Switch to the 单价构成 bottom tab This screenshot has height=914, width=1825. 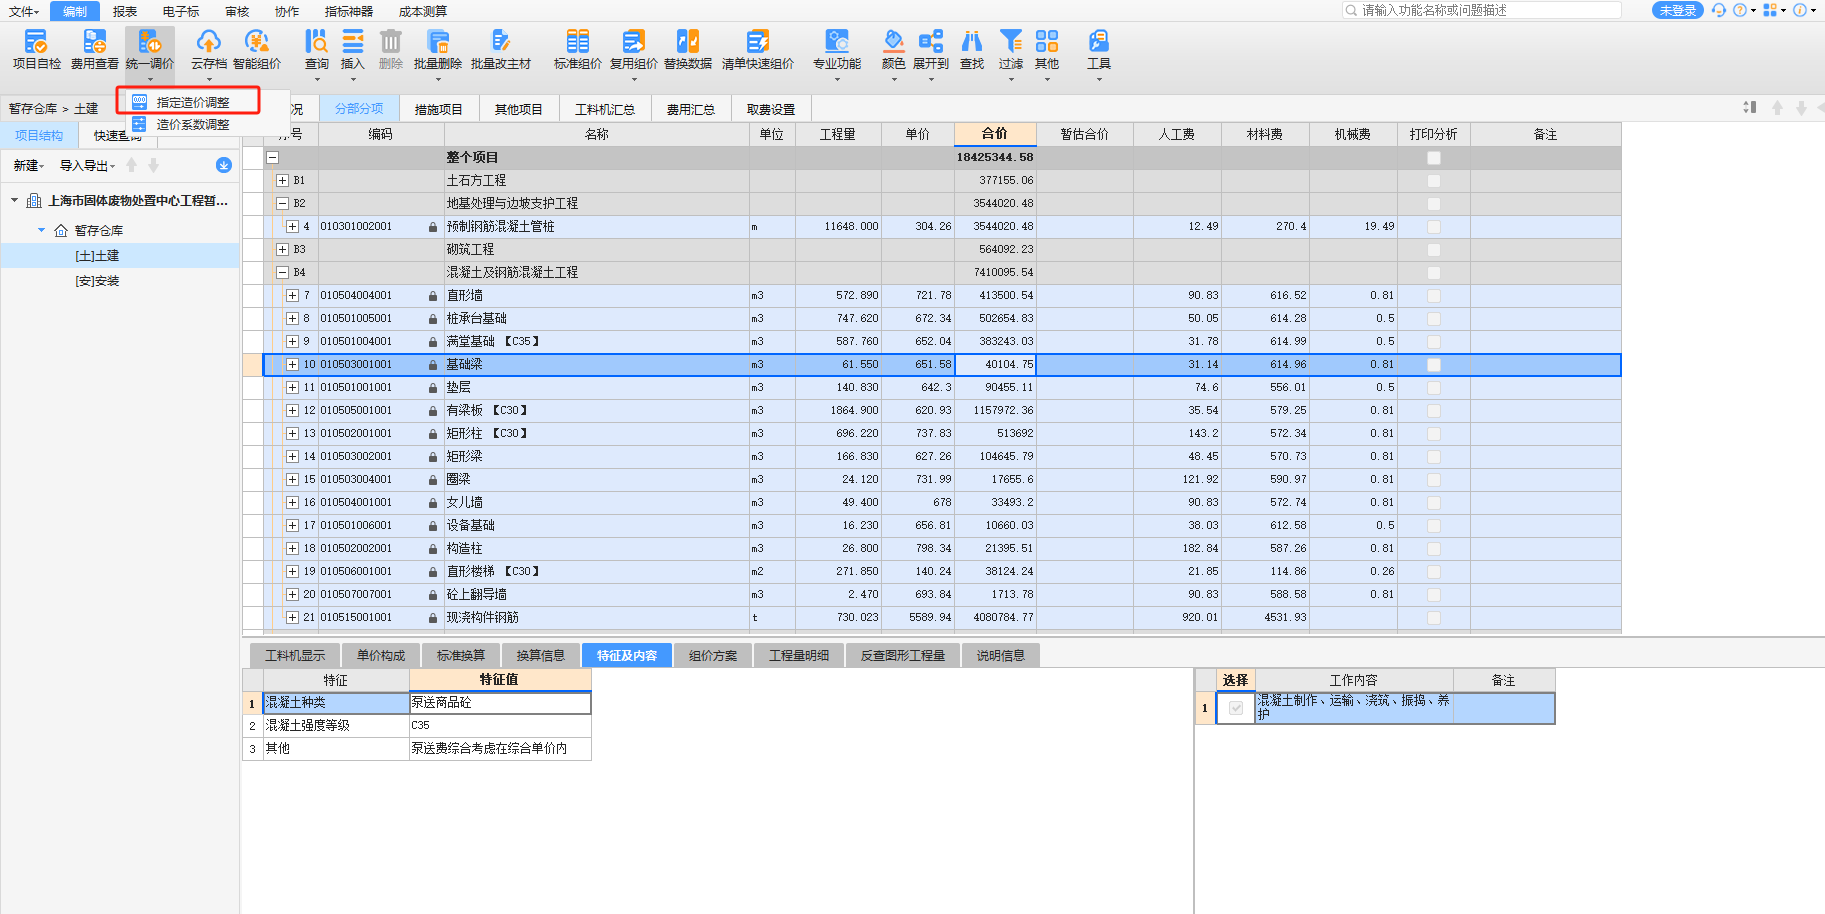pos(381,656)
